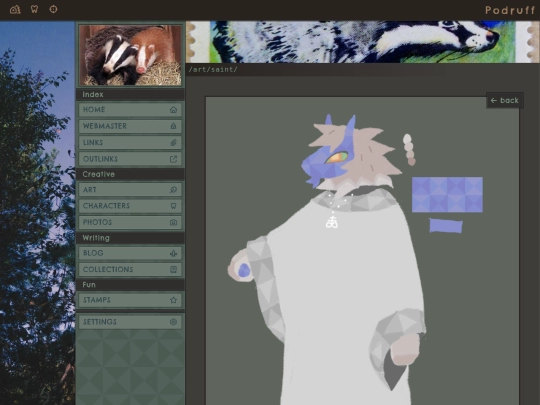Click the brush icon beside ART

173,190
